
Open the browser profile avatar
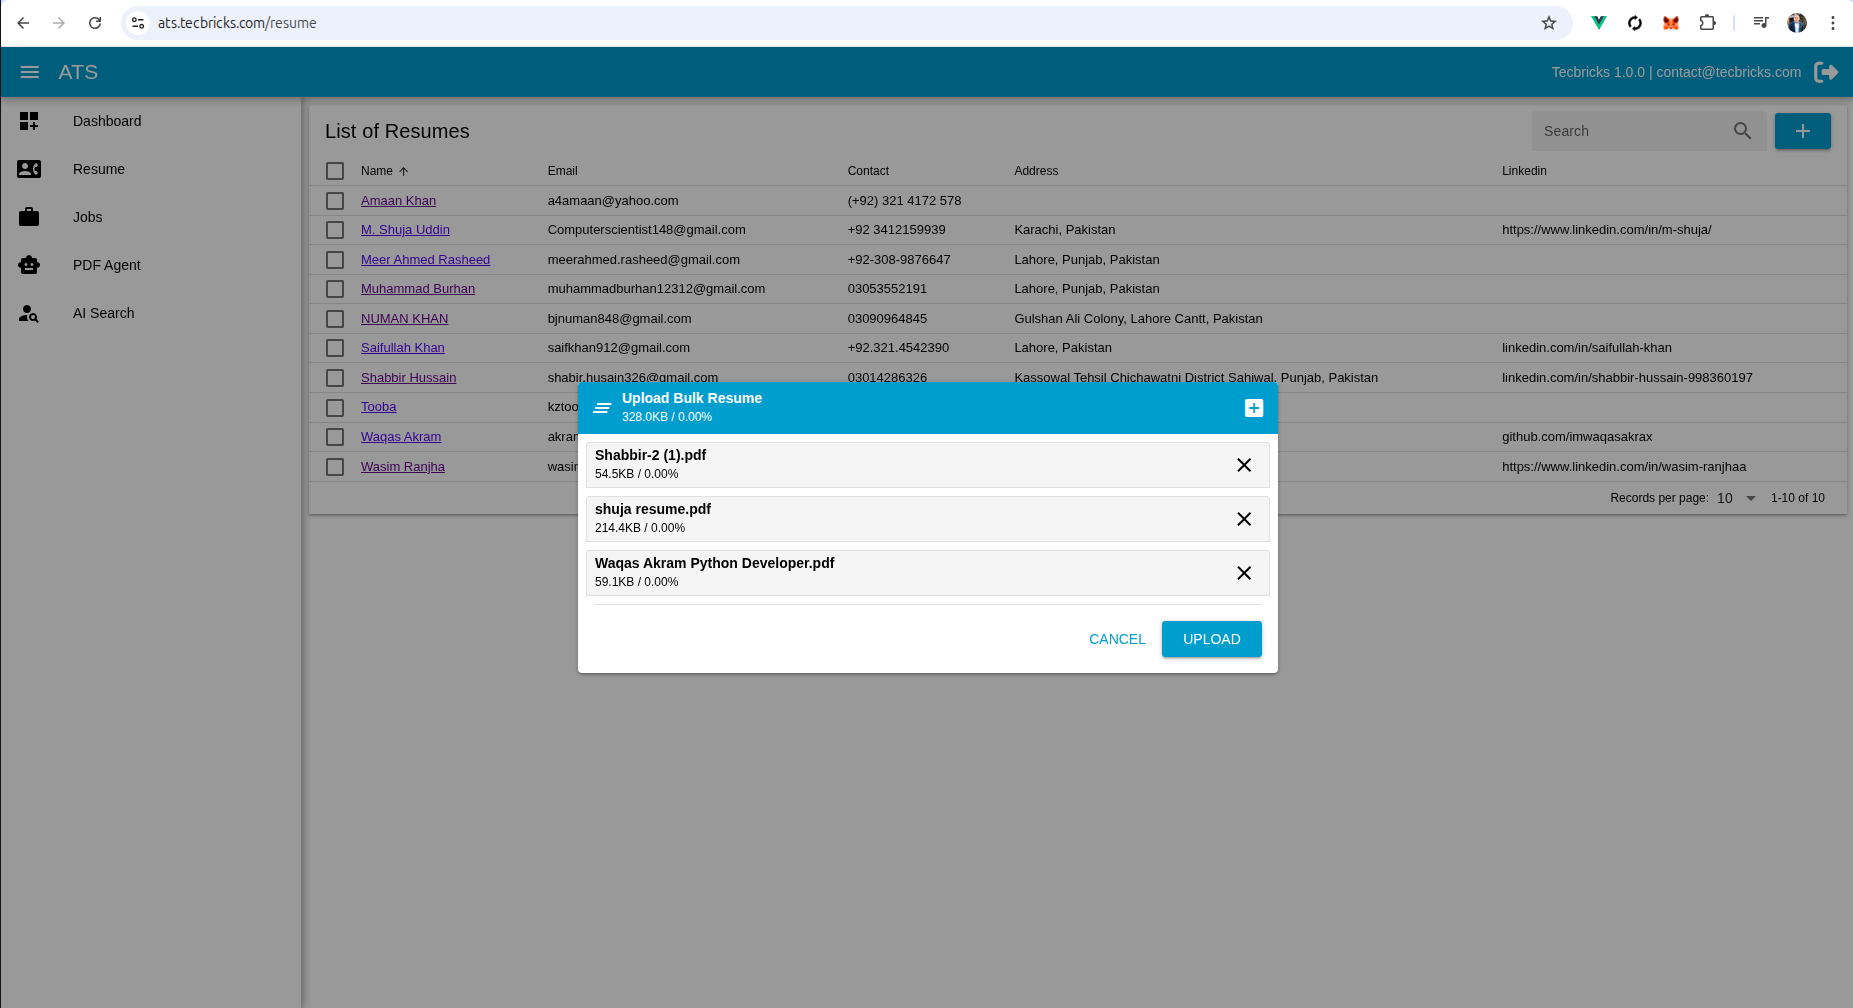click(1797, 23)
